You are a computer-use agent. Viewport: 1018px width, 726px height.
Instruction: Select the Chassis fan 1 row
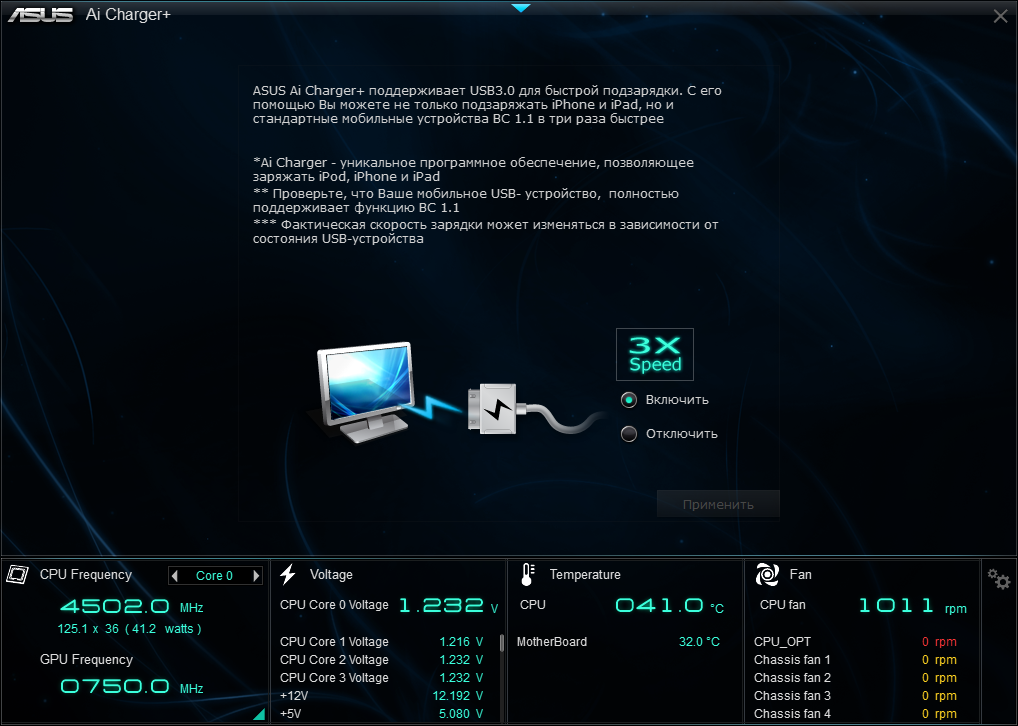tap(855, 660)
